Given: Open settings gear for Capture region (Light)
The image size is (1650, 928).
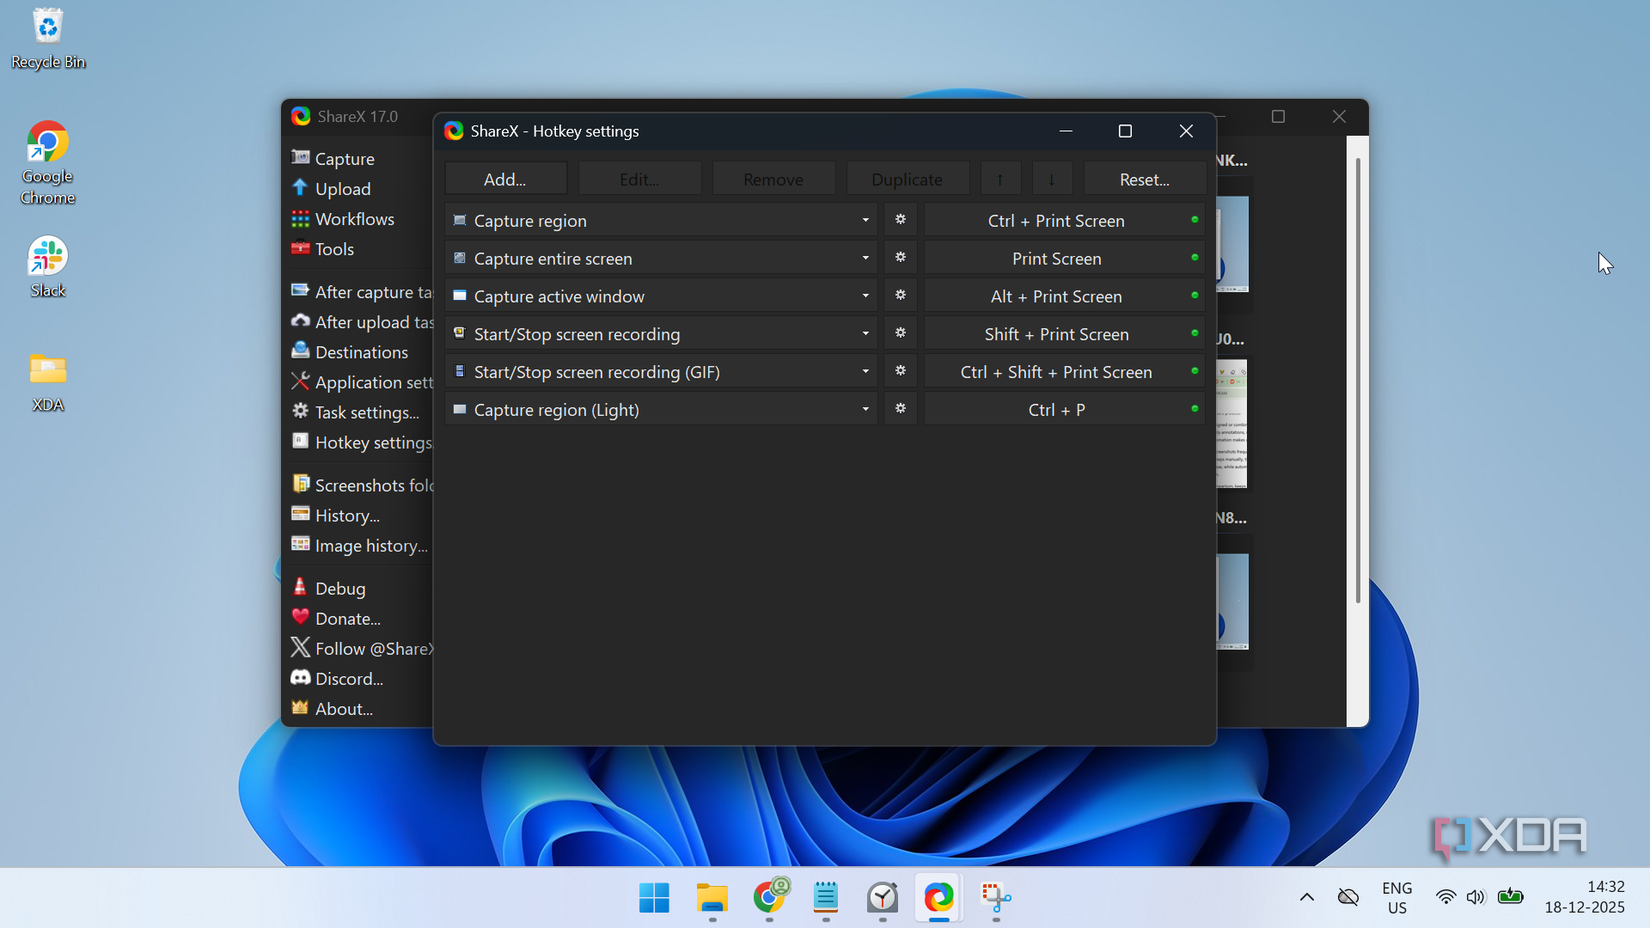Looking at the screenshot, I should pyautogui.click(x=900, y=409).
